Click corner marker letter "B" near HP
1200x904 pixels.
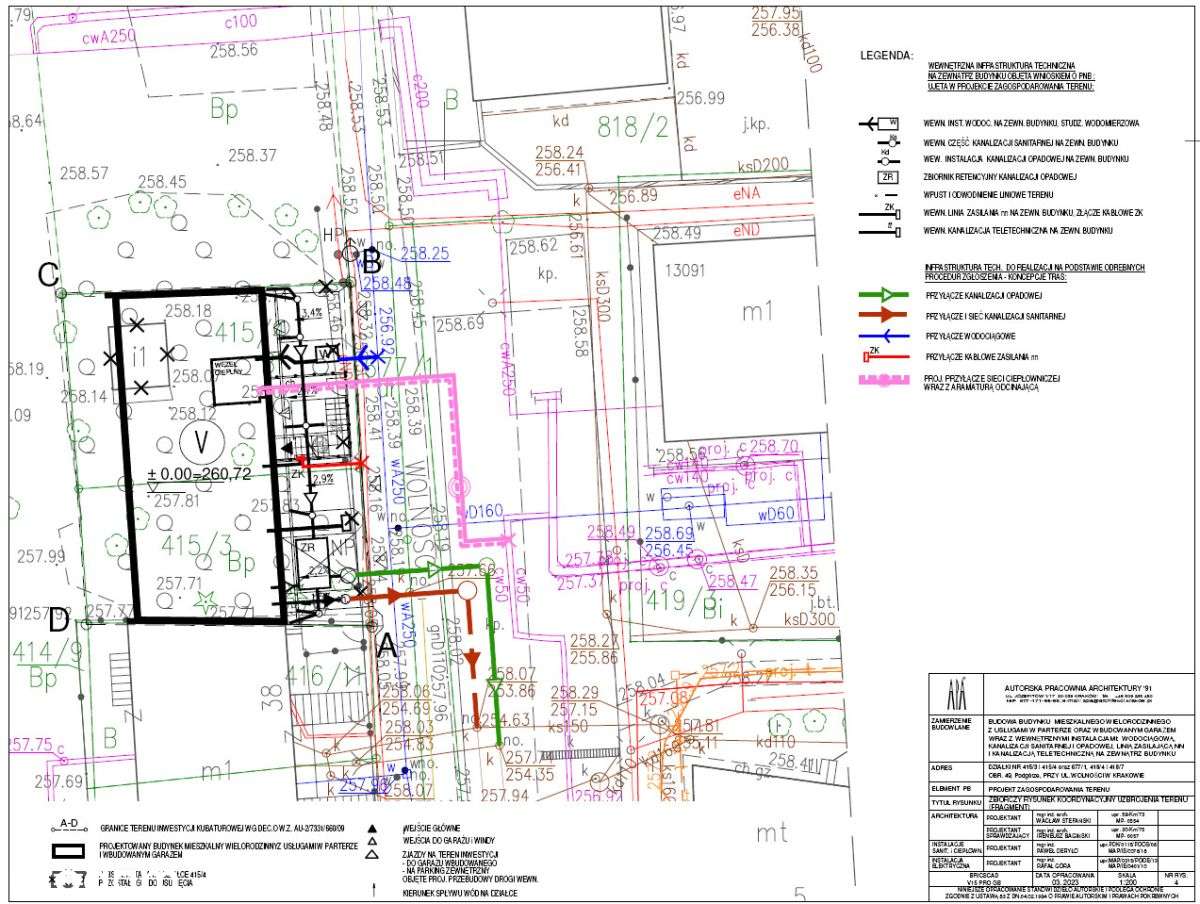(371, 263)
